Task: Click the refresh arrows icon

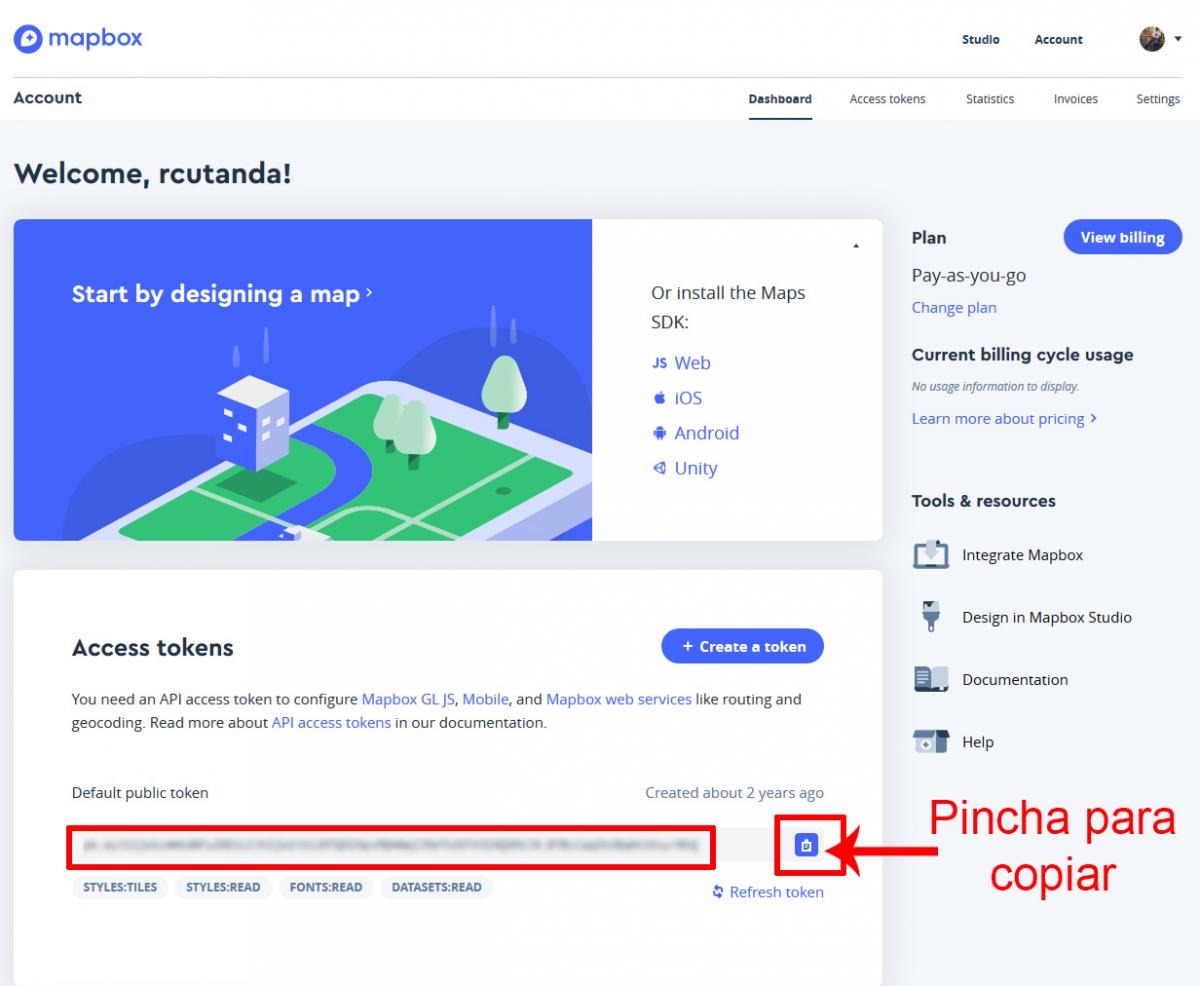Action: [718, 892]
